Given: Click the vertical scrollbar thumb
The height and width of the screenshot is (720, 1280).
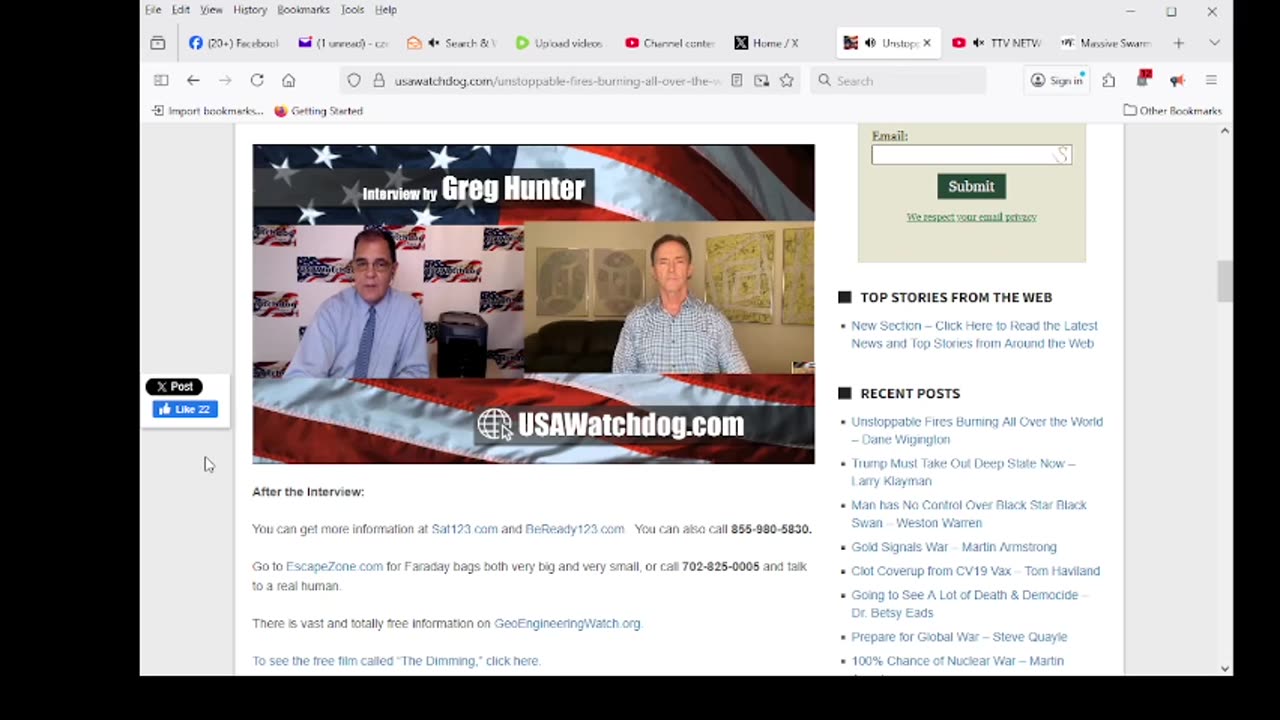Looking at the screenshot, I should coord(1225,281).
